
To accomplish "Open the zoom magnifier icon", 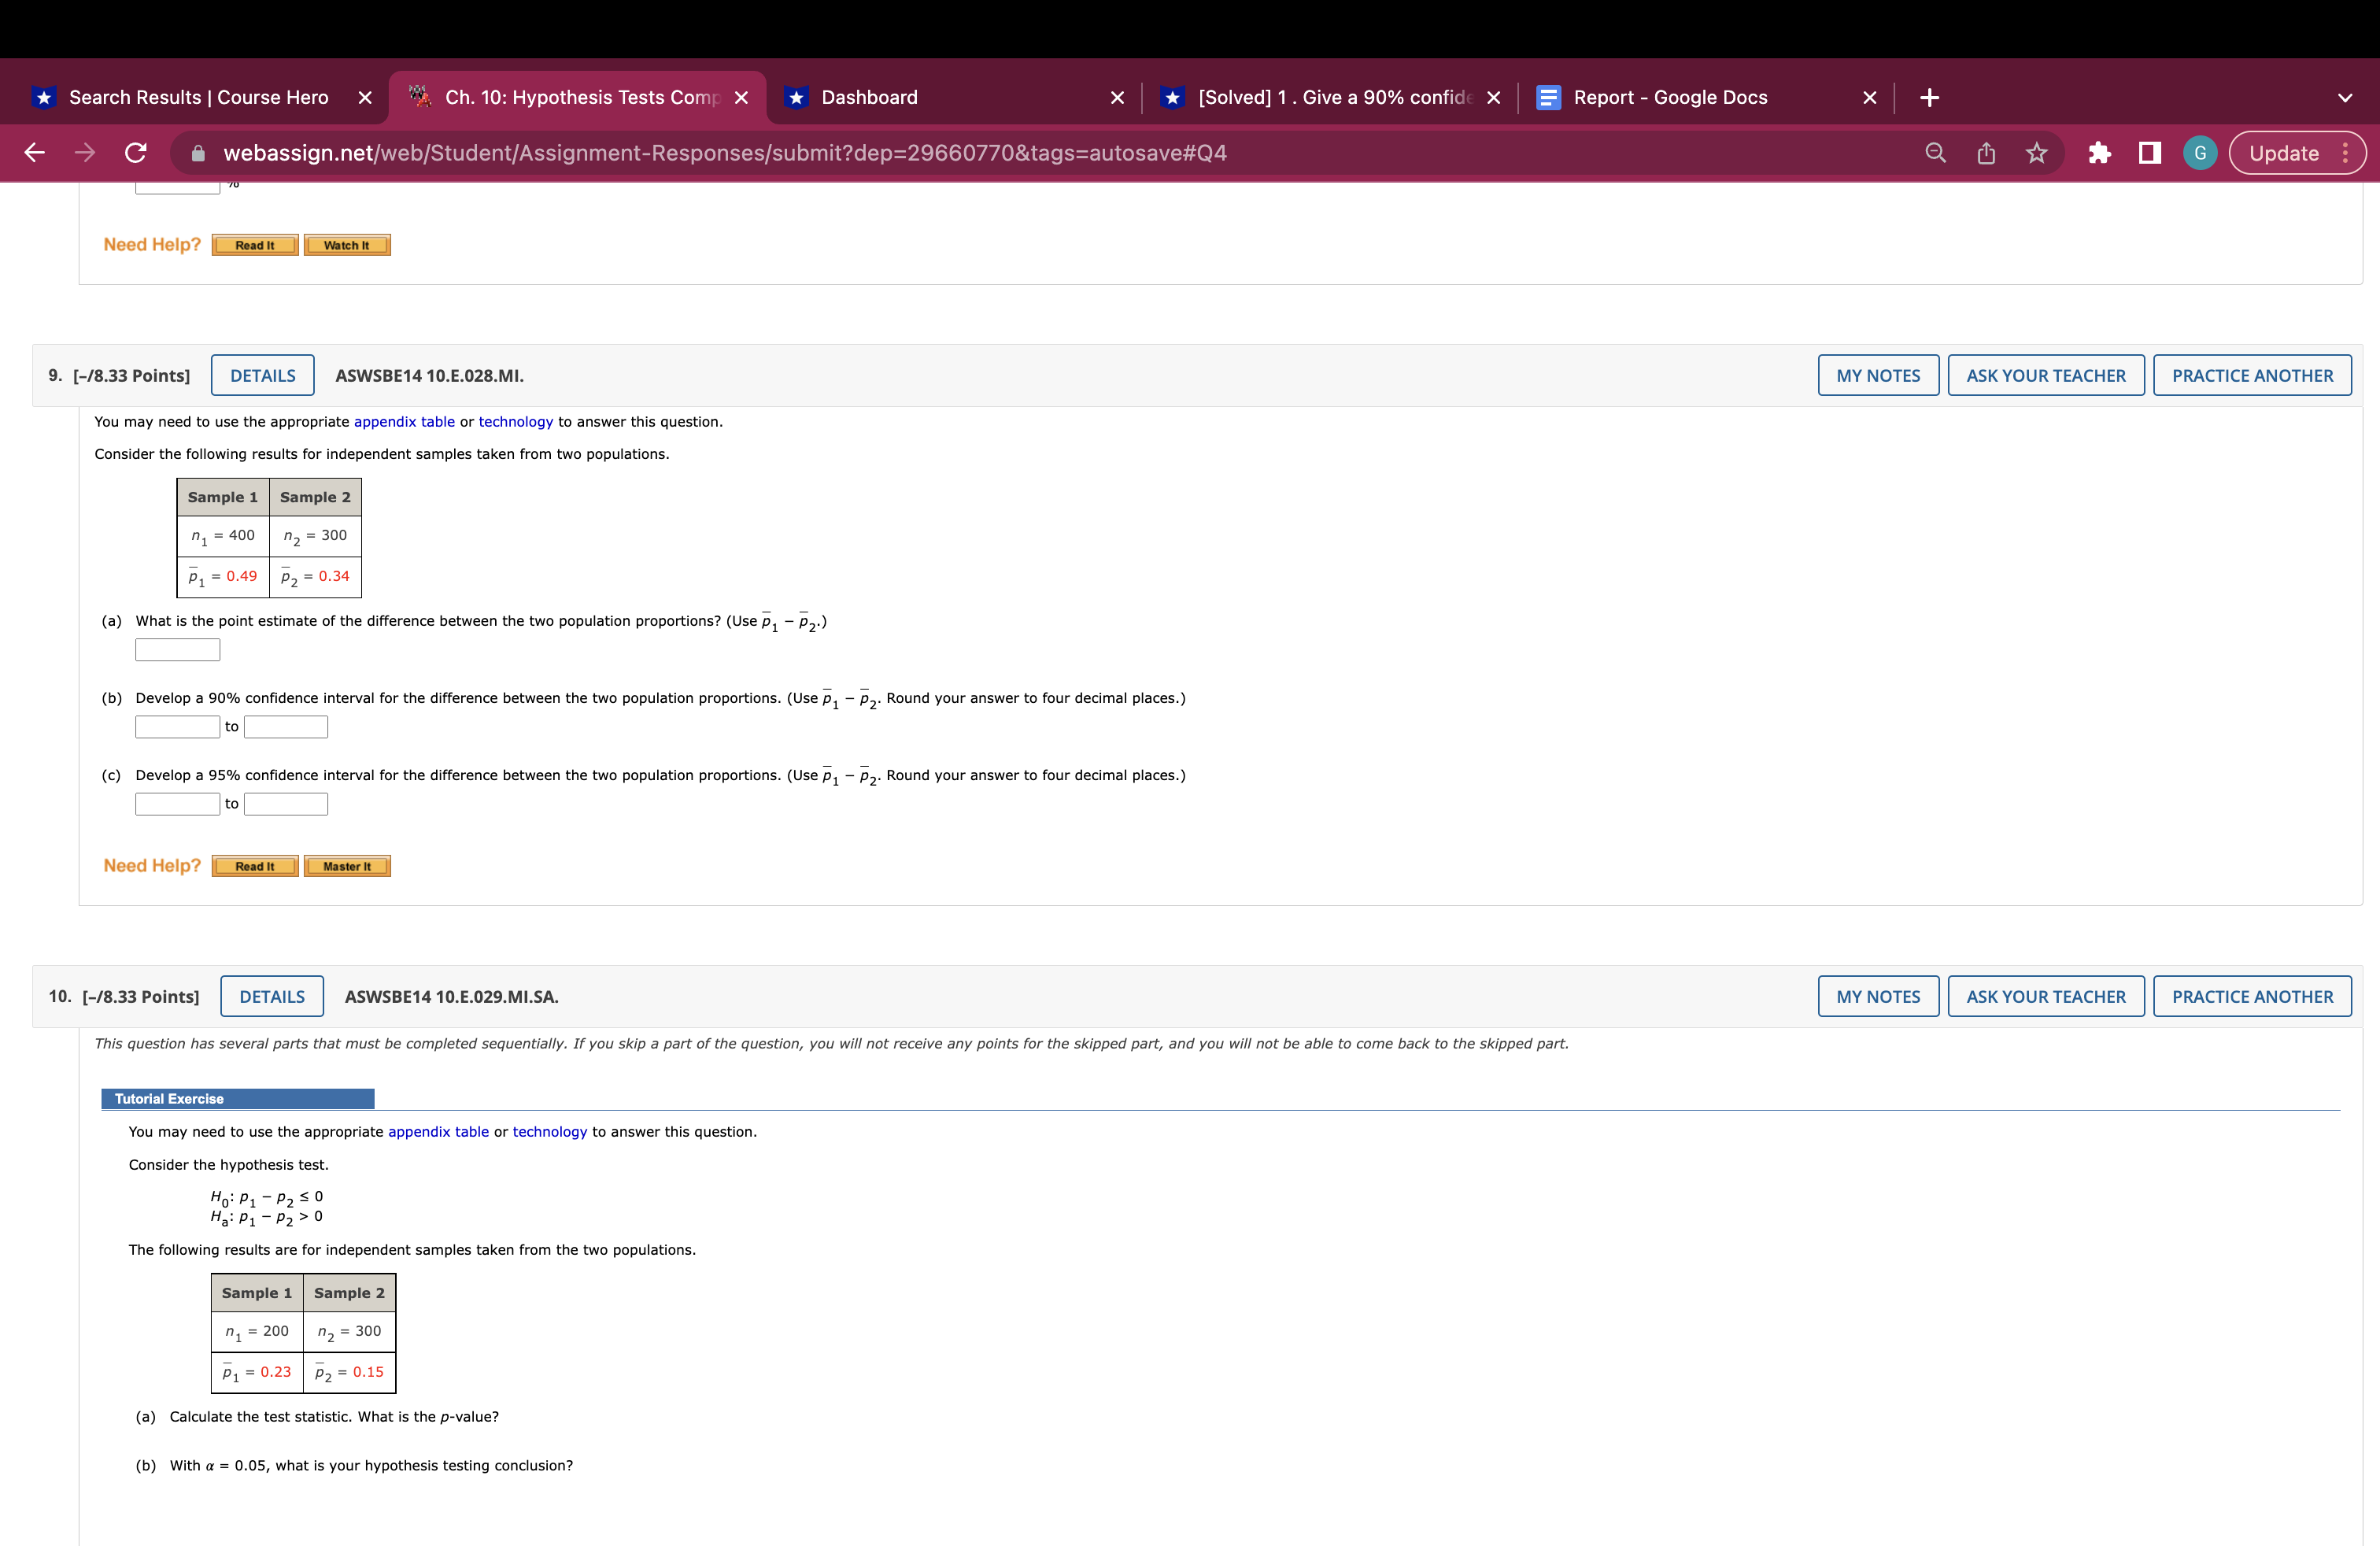I will [1935, 153].
